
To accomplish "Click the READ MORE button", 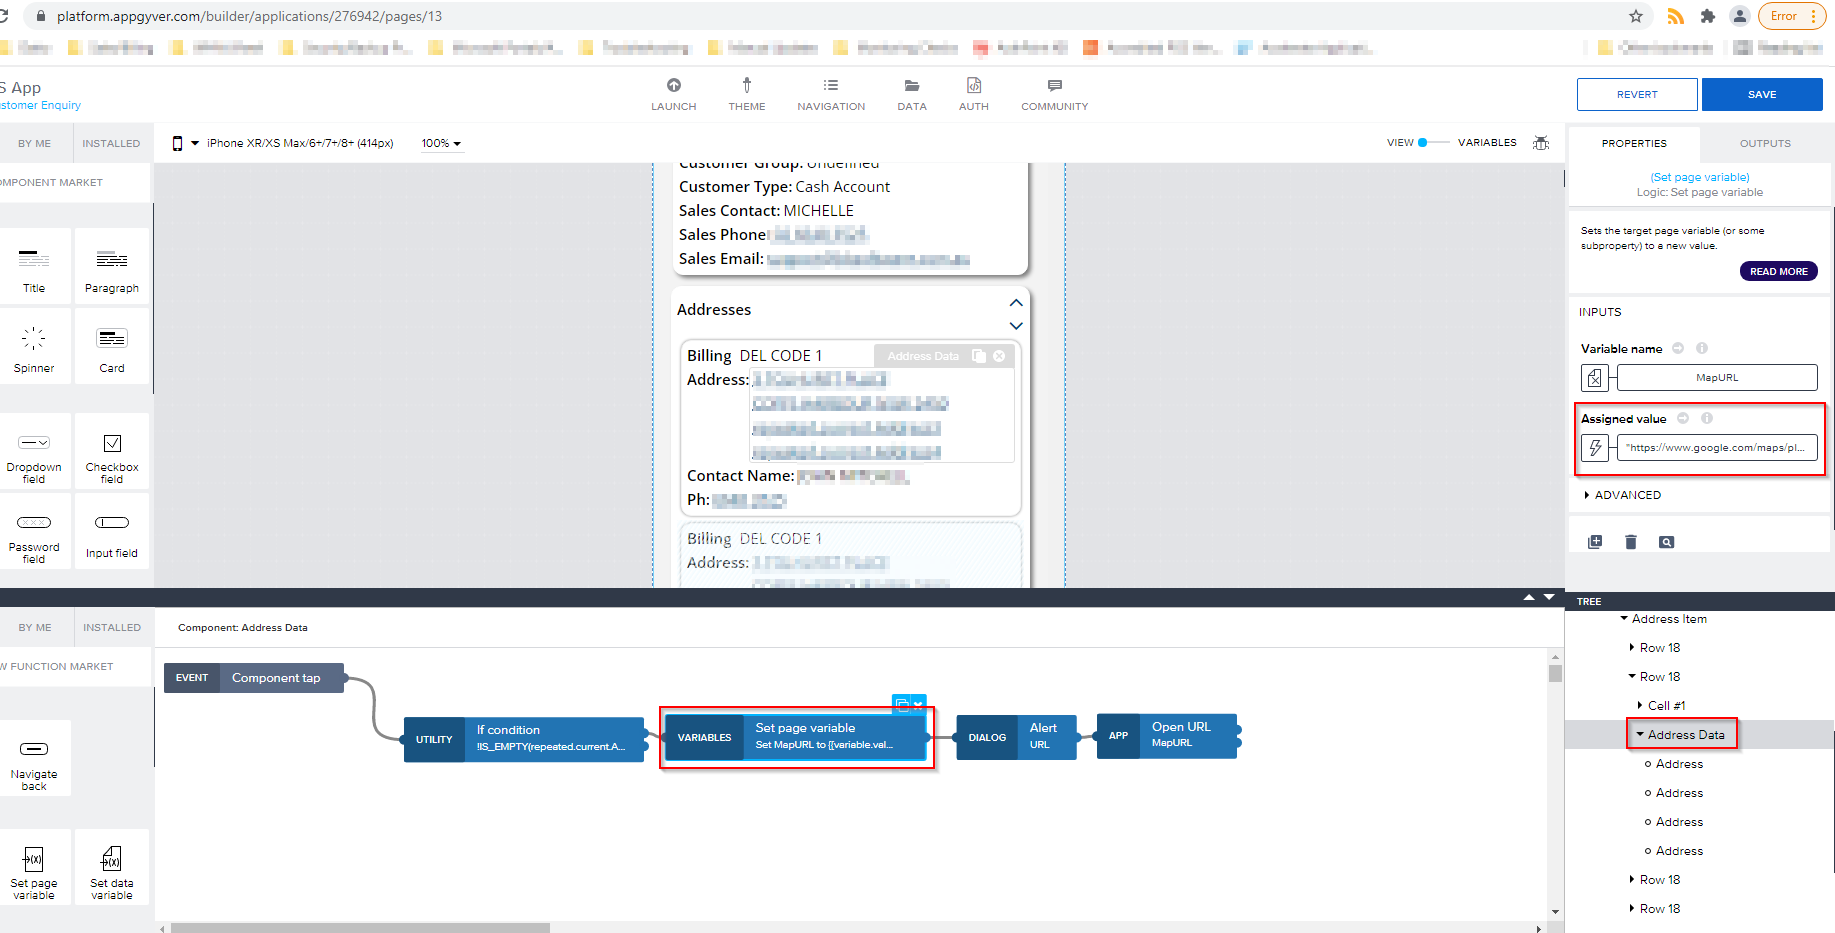I will click(x=1778, y=271).
